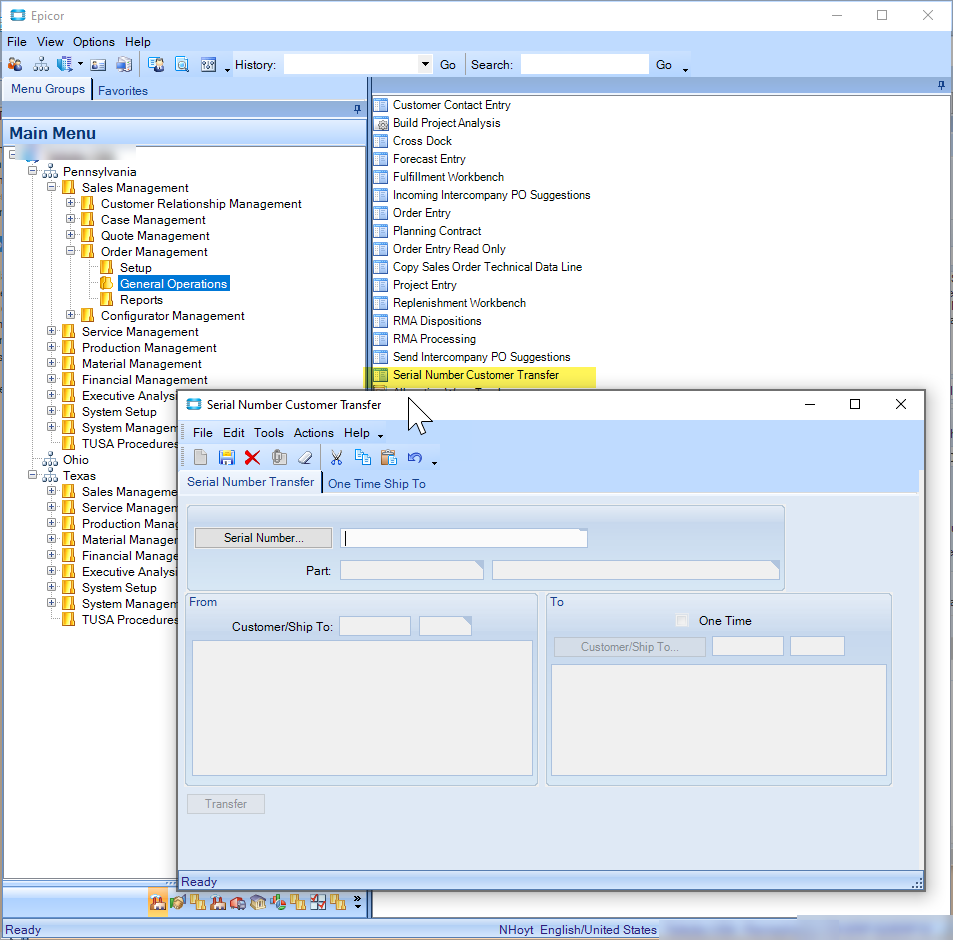Open Actions menu in Transfer window
The height and width of the screenshot is (940, 953).
click(314, 433)
